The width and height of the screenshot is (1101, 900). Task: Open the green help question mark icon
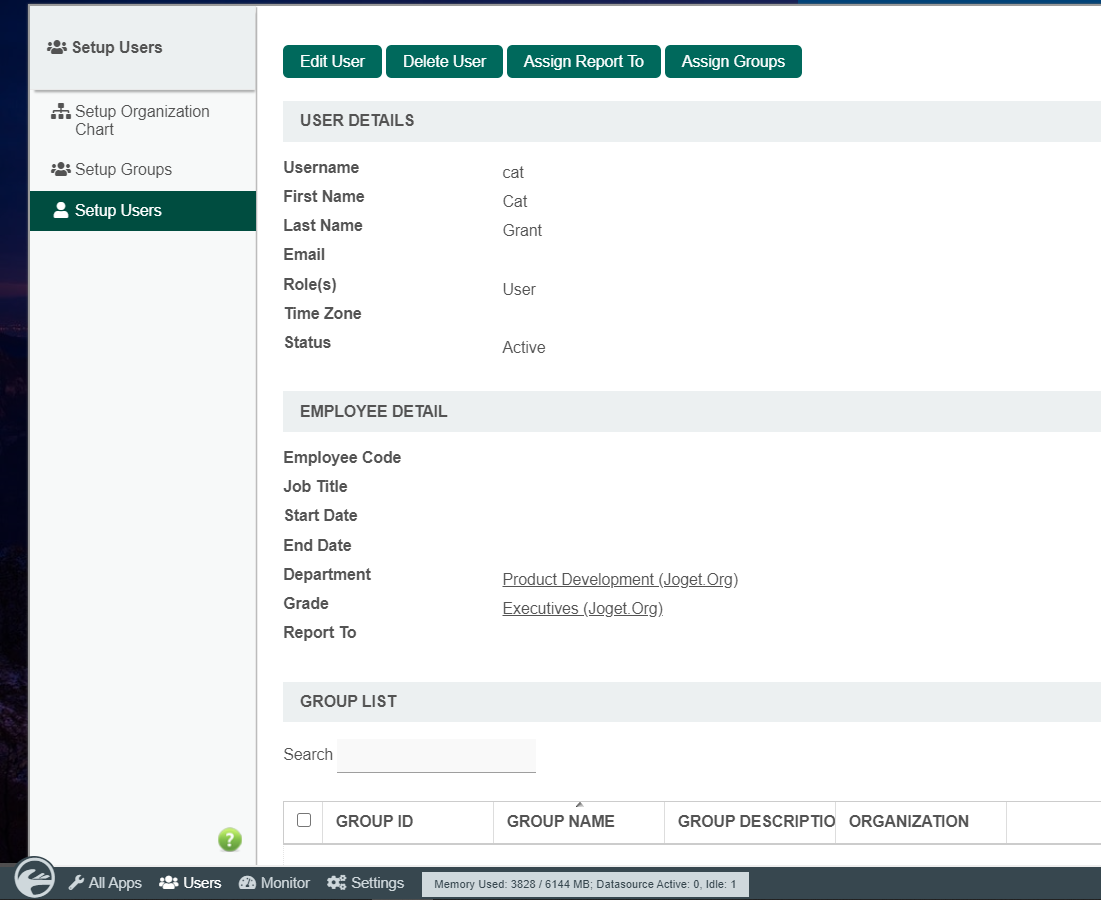[230, 840]
